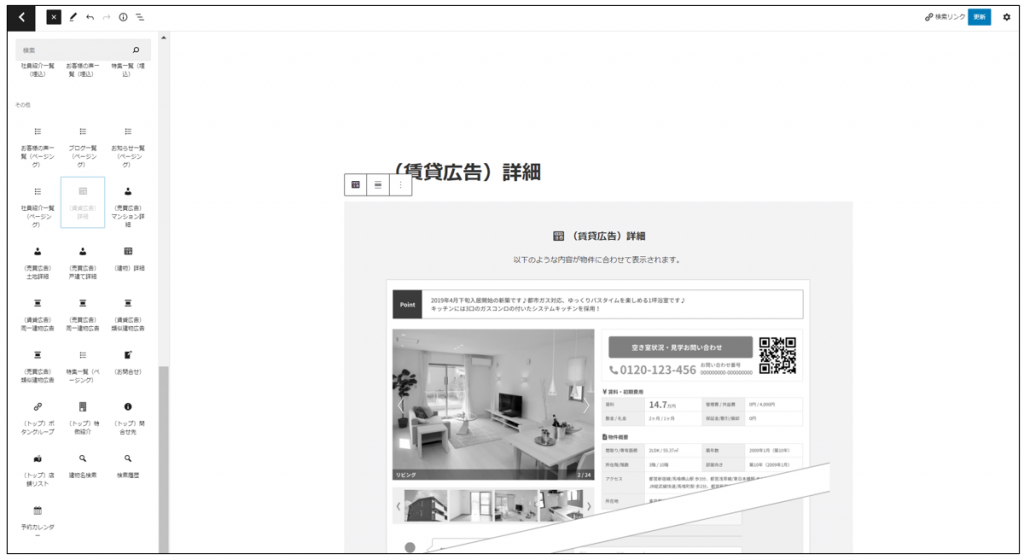Click the block type icon in block toolbar

pos(355,185)
